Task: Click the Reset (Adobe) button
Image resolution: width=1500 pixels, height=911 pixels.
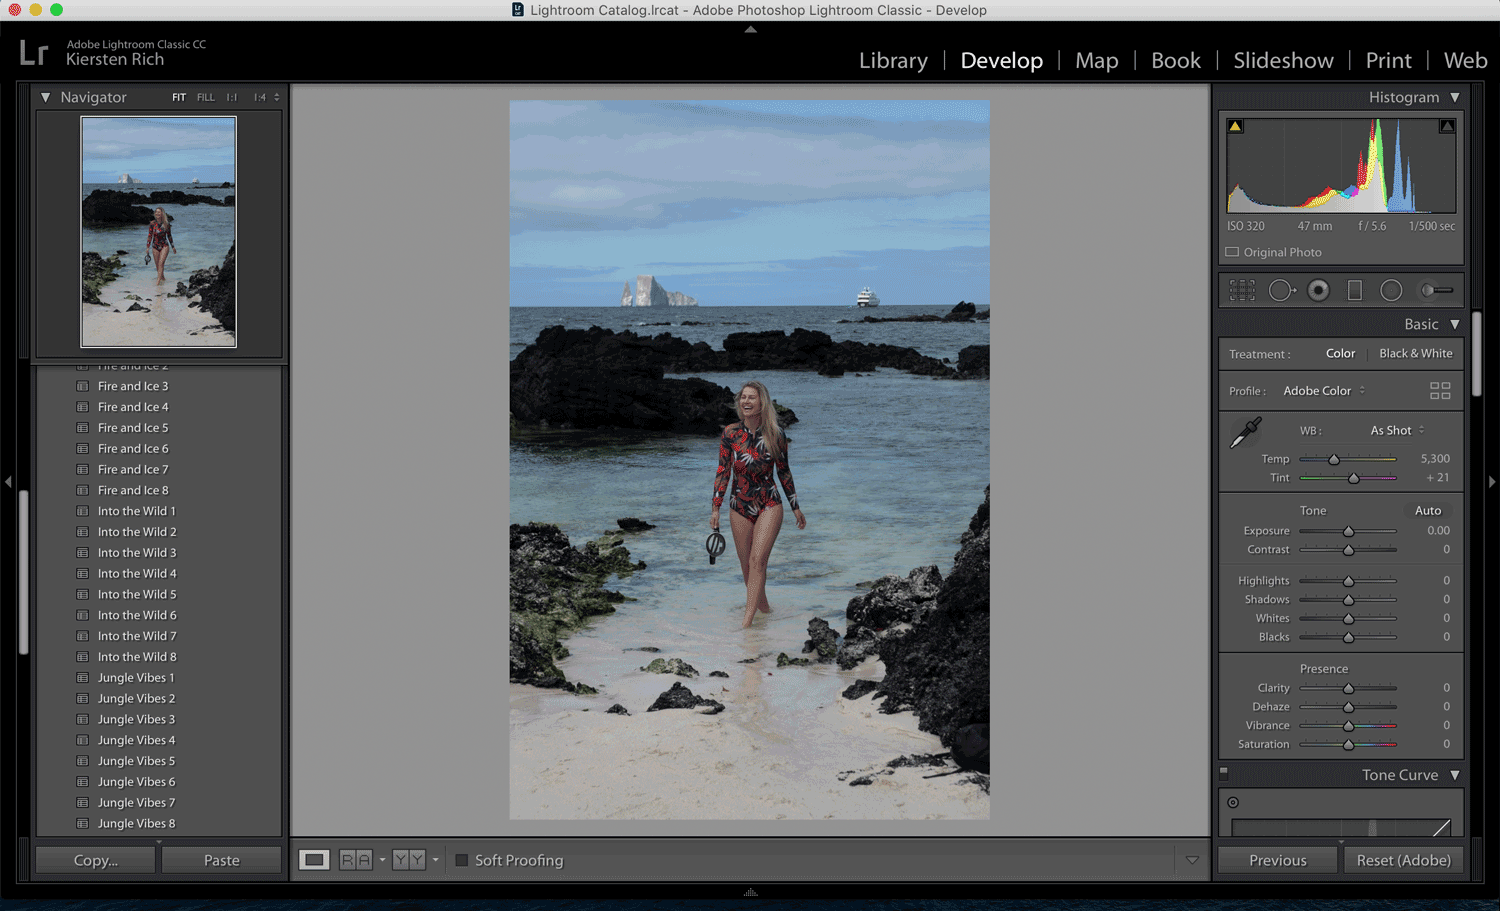Action: [x=1403, y=860]
